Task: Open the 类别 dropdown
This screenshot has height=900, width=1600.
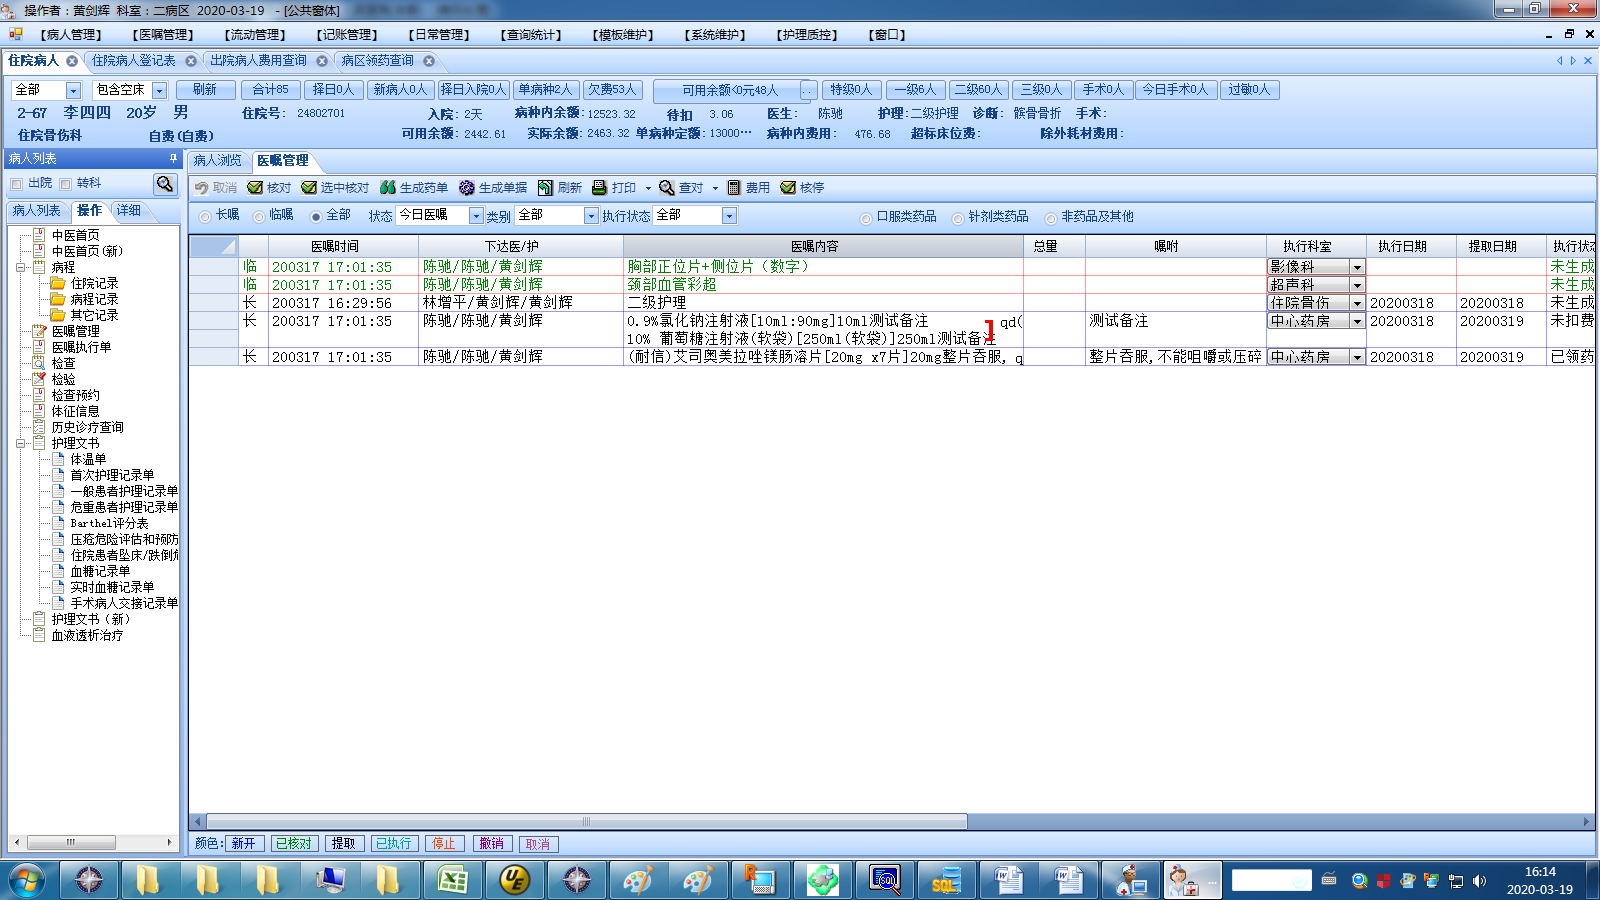Action: (x=592, y=216)
